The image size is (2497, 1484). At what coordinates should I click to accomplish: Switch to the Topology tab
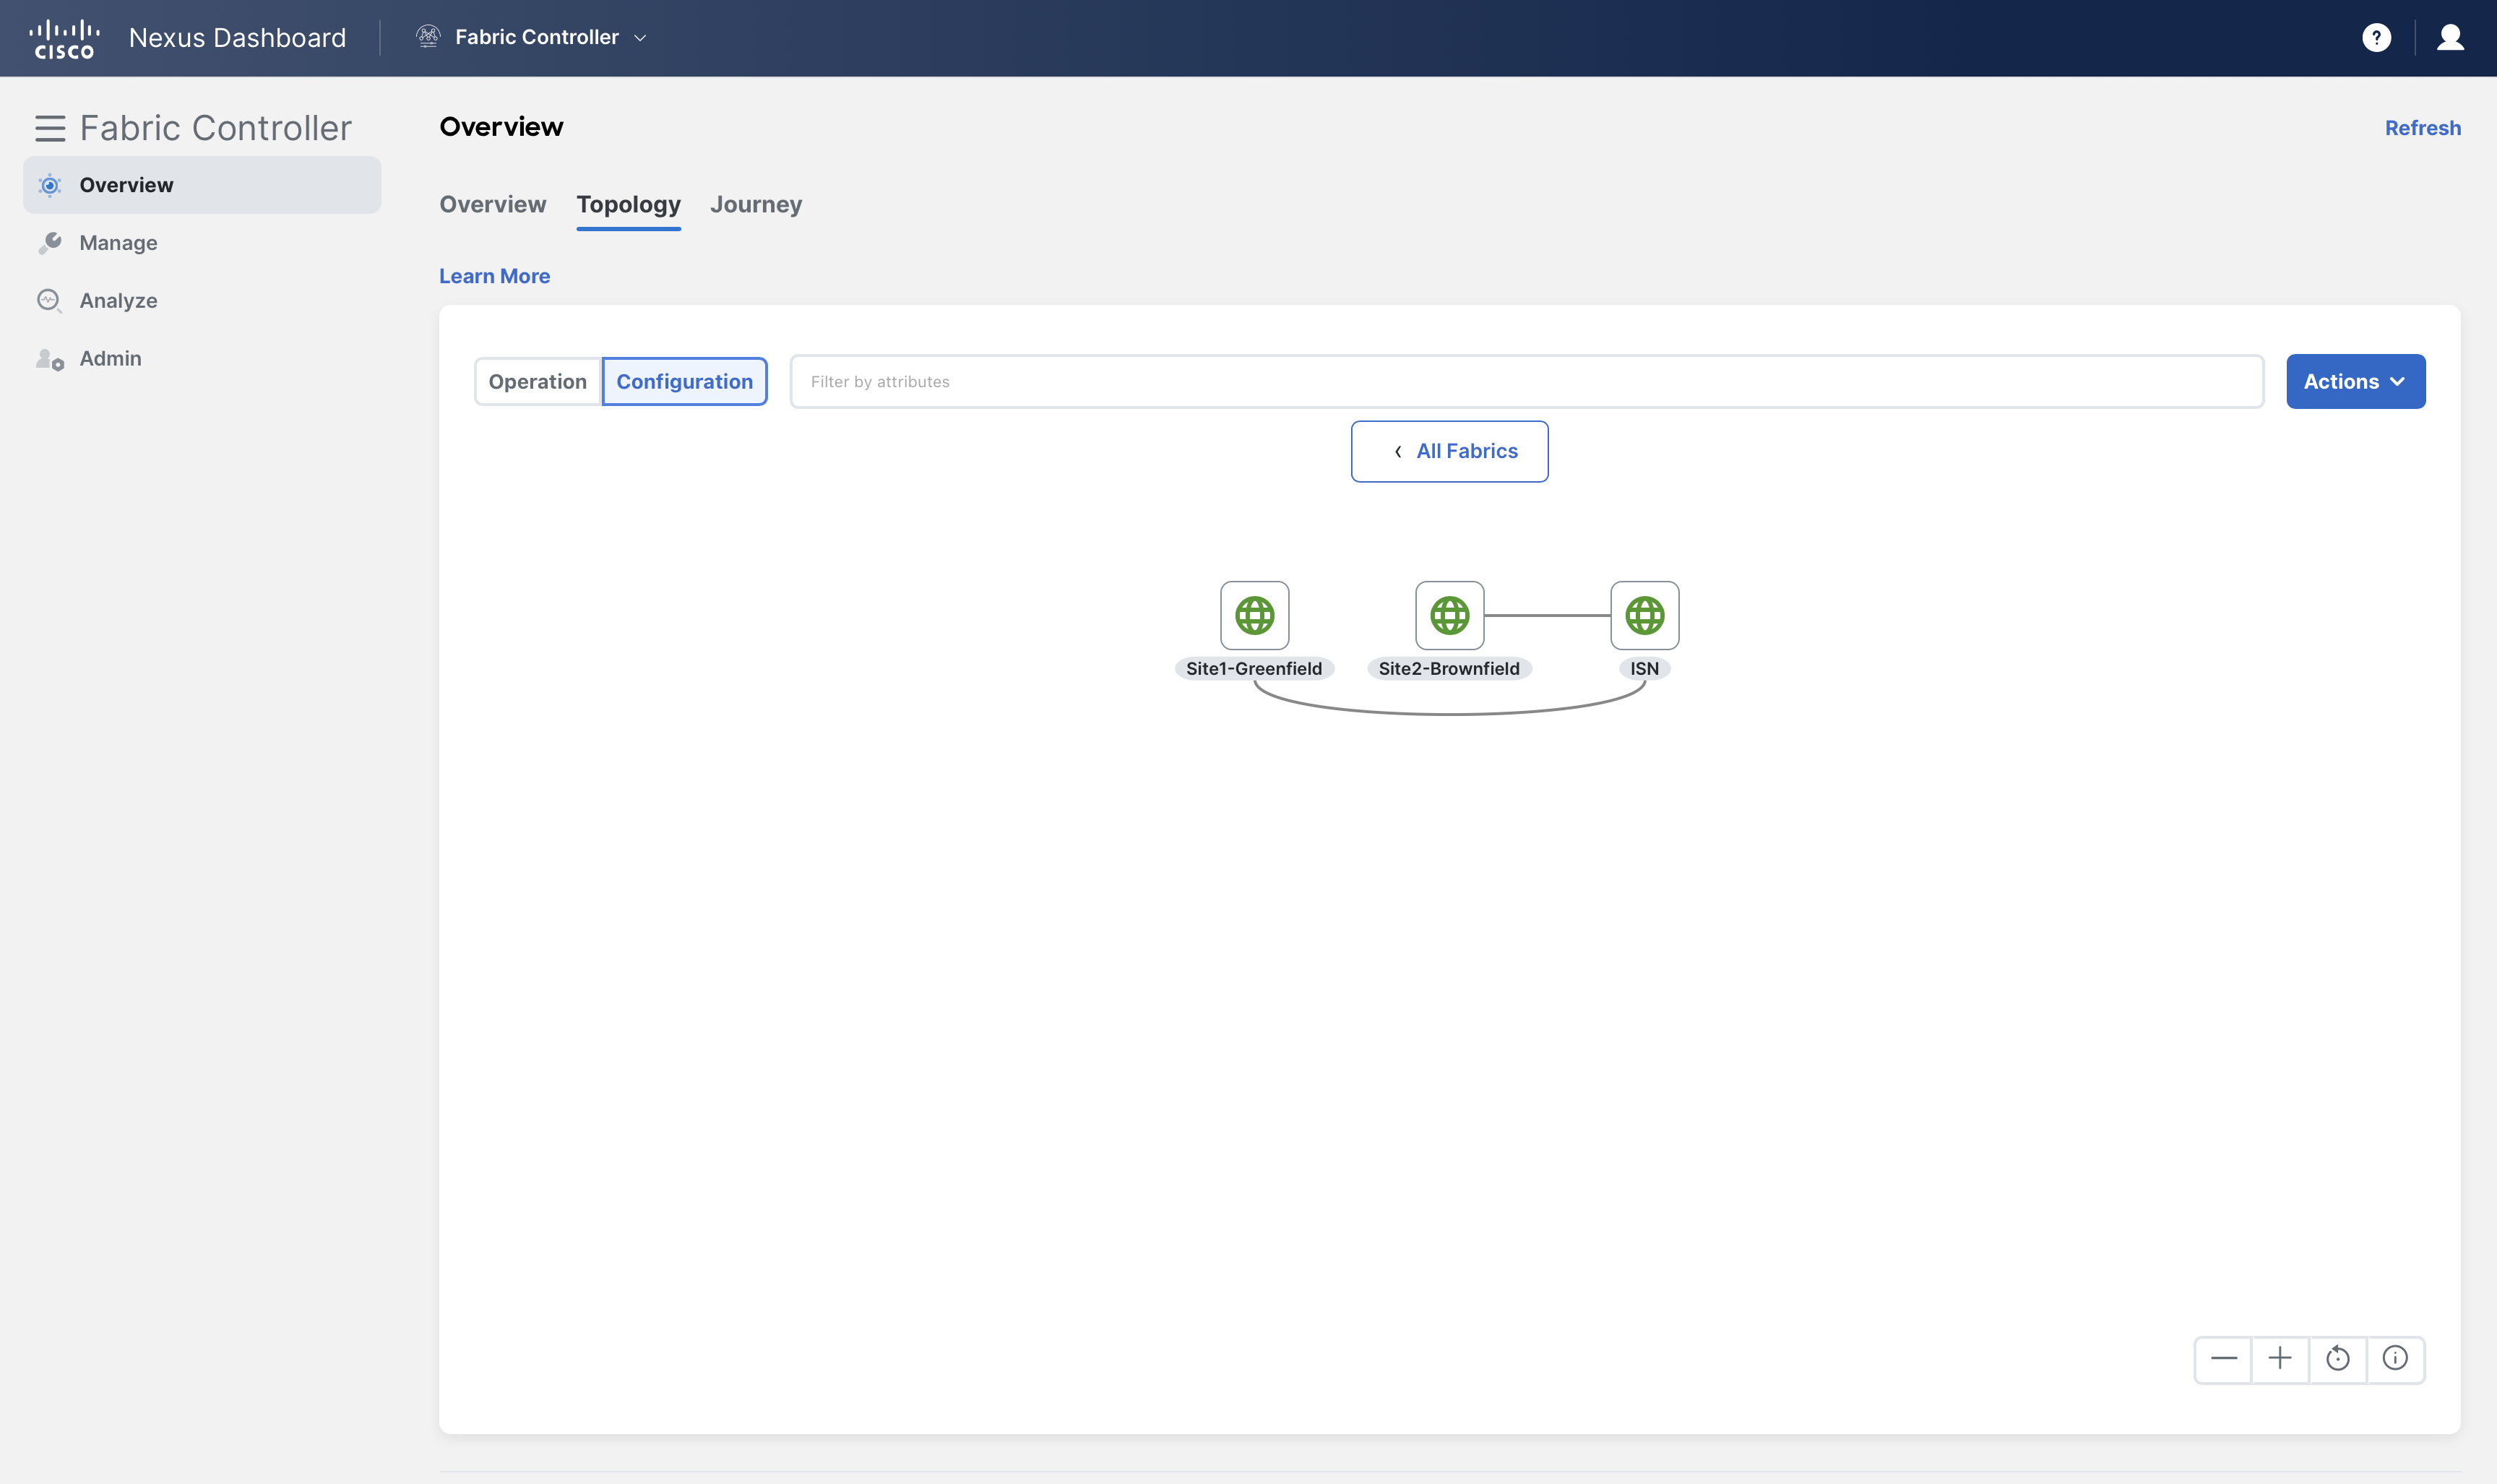coord(628,204)
